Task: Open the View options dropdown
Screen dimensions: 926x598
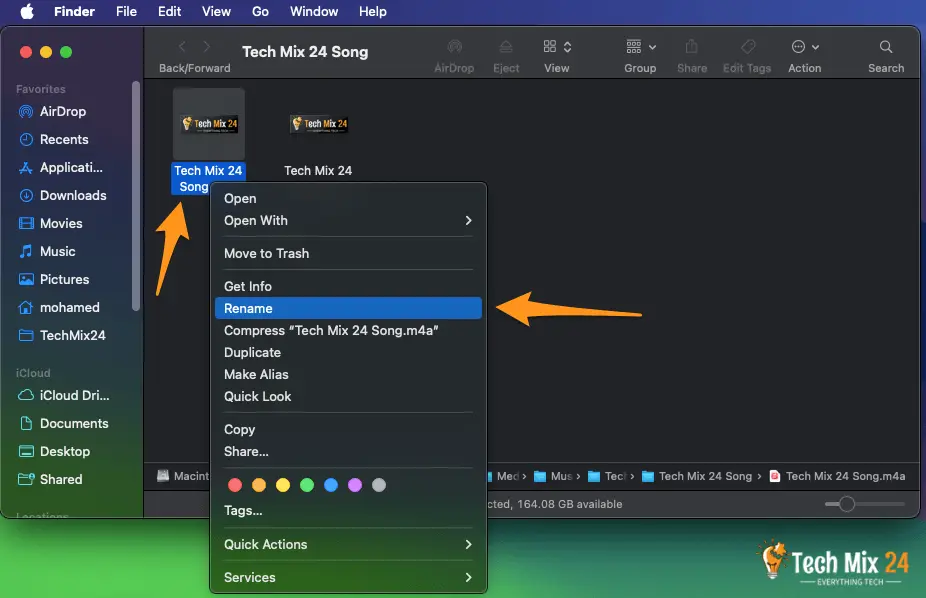Action: (x=557, y=47)
